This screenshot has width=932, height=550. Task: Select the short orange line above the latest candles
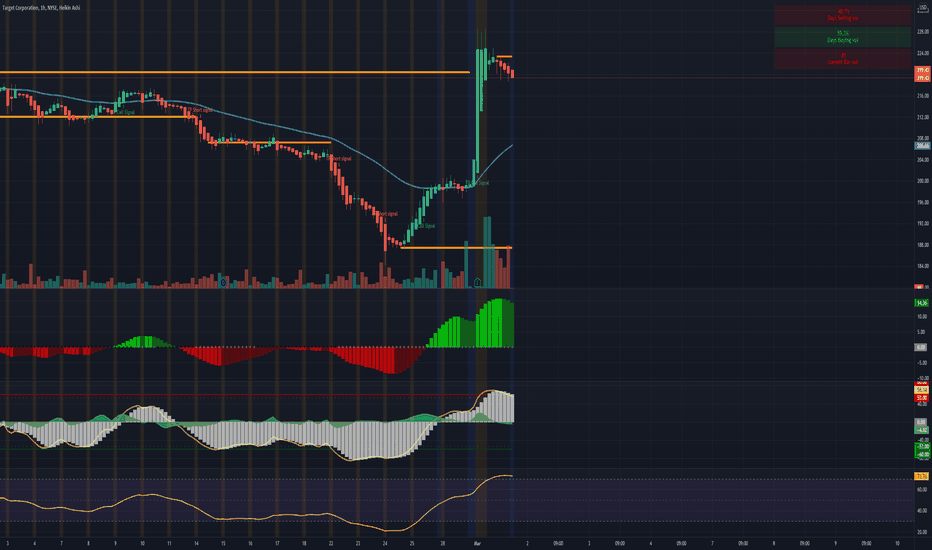(x=504, y=56)
